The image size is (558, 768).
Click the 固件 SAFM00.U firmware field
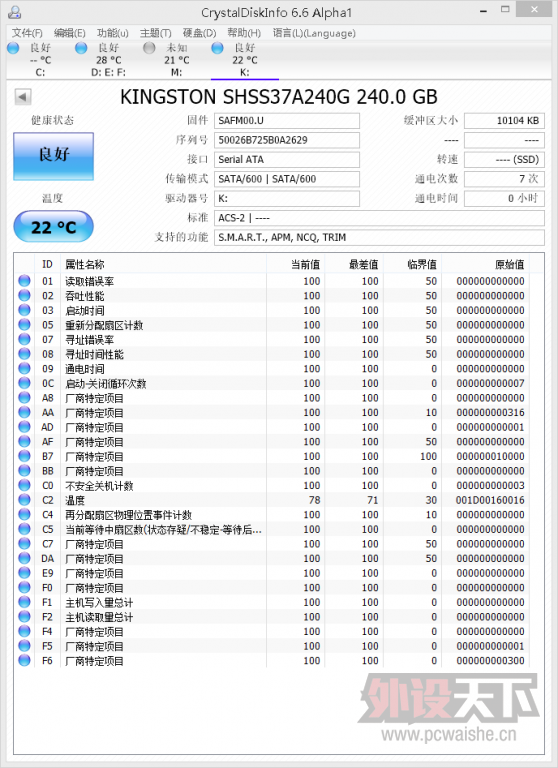point(287,120)
